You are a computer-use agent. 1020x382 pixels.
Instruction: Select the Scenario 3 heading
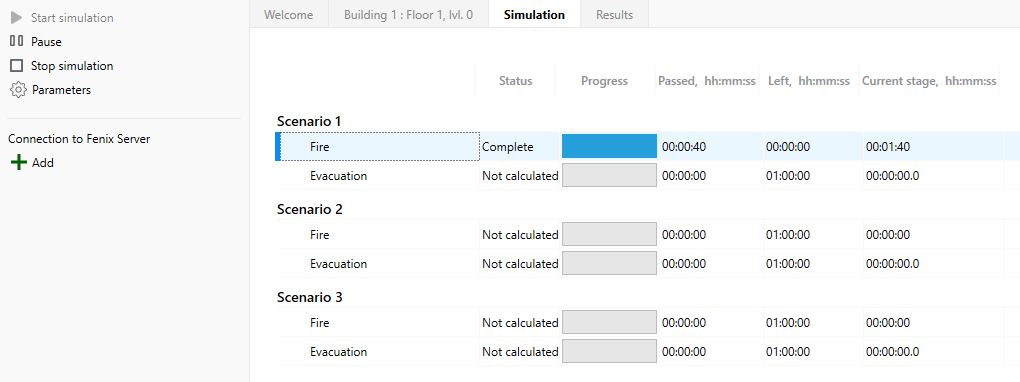coord(310,297)
